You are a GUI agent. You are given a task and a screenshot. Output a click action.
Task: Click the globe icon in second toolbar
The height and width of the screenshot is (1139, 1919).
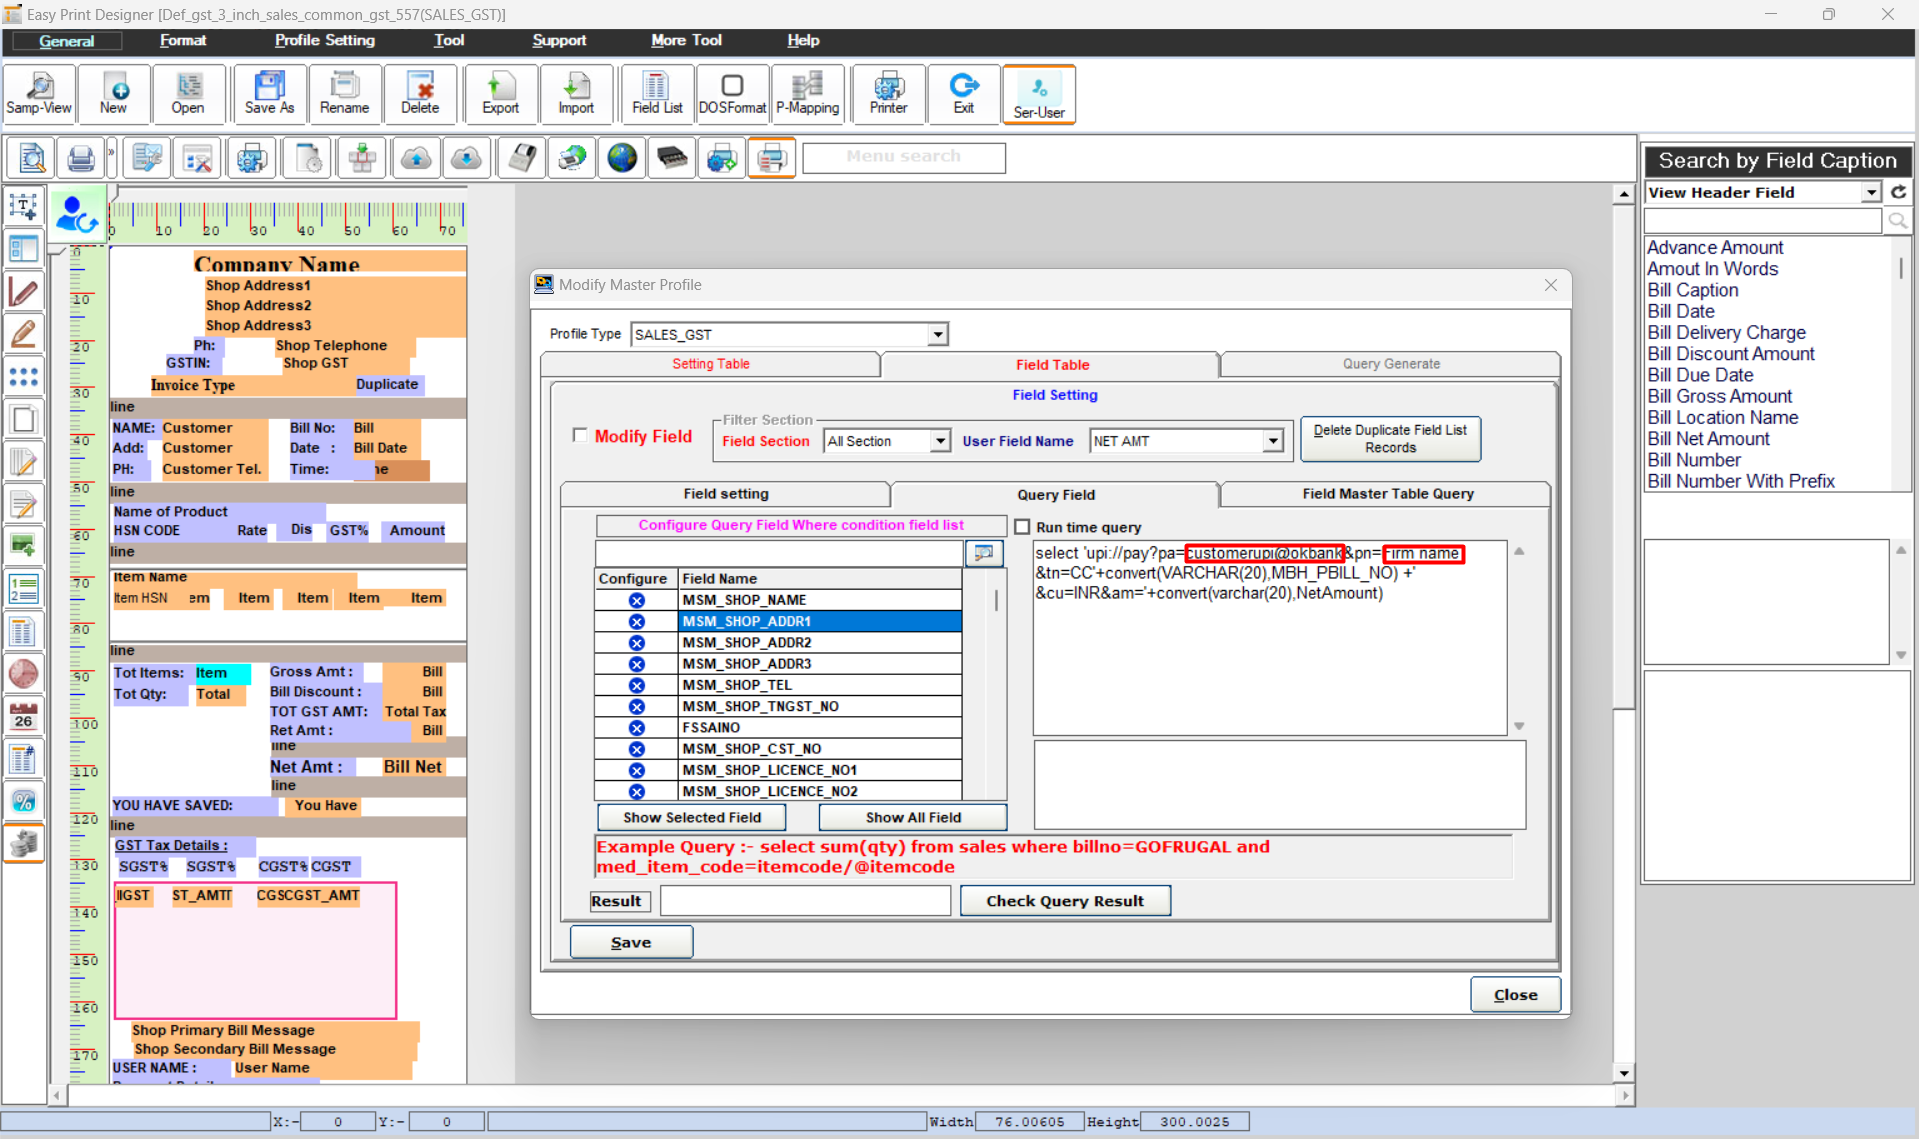point(622,158)
